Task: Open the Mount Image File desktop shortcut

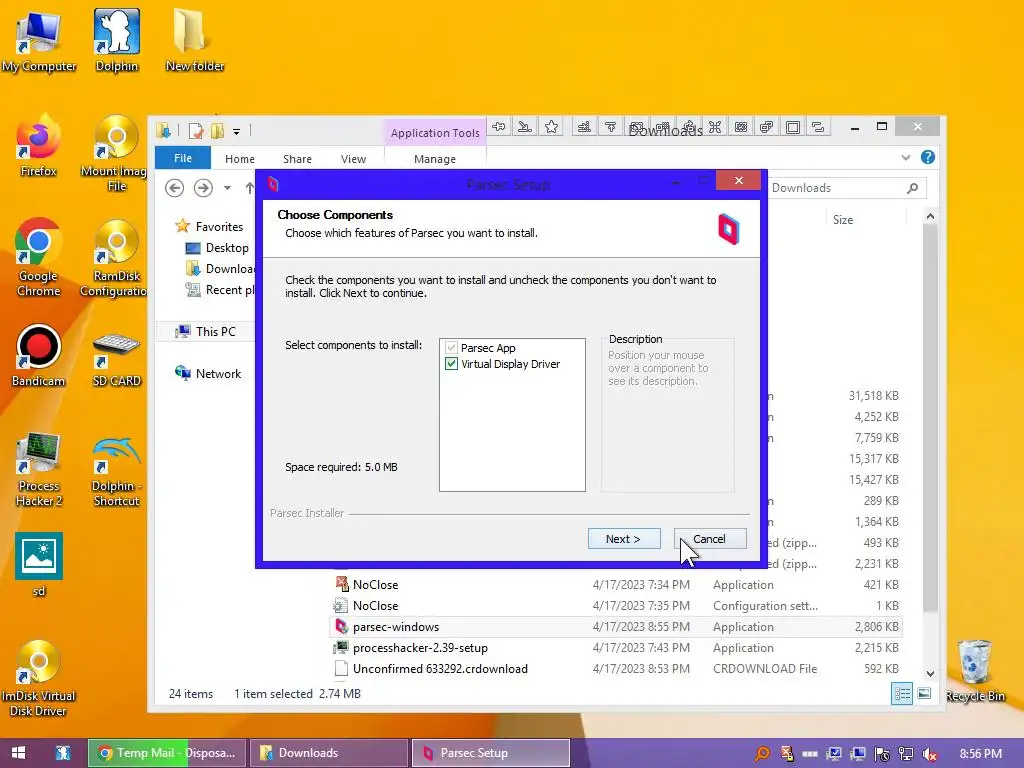Action: [x=115, y=153]
